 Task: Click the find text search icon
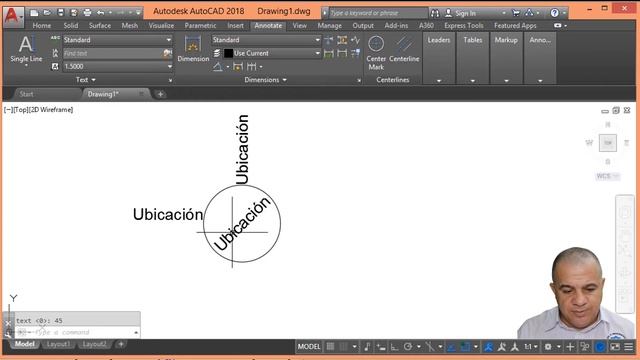167,53
